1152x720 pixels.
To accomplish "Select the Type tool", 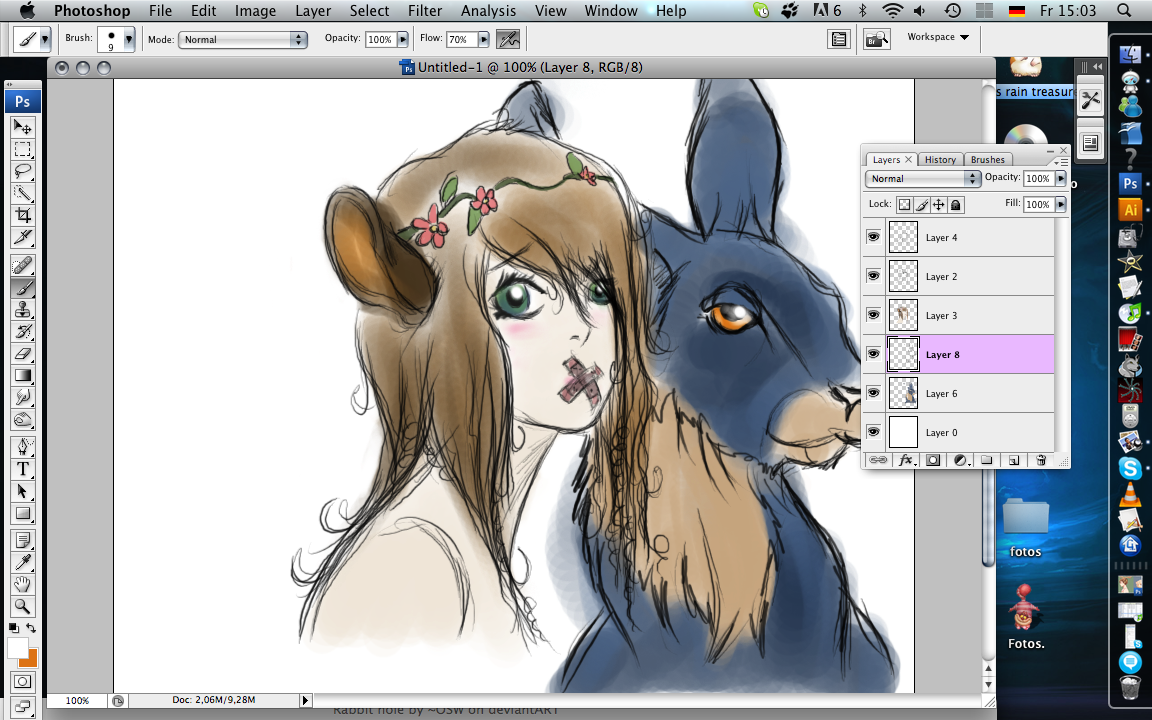I will click(x=22, y=469).
